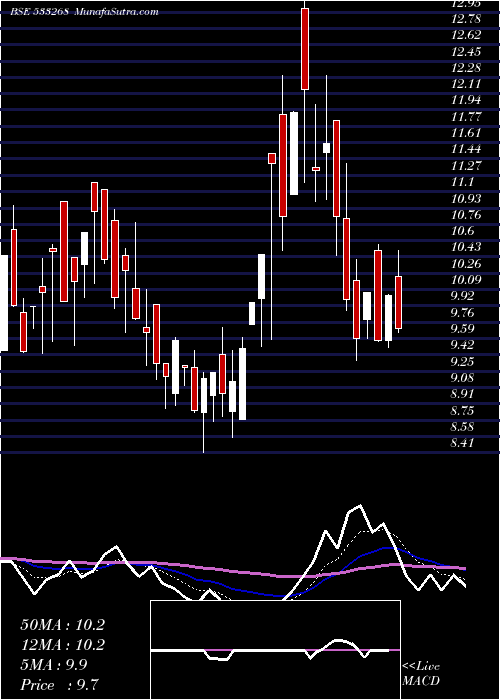The height and width of the screenshot is (700, 500).
Task: Select the 9.92 price axis label
Action: point(462,296)
